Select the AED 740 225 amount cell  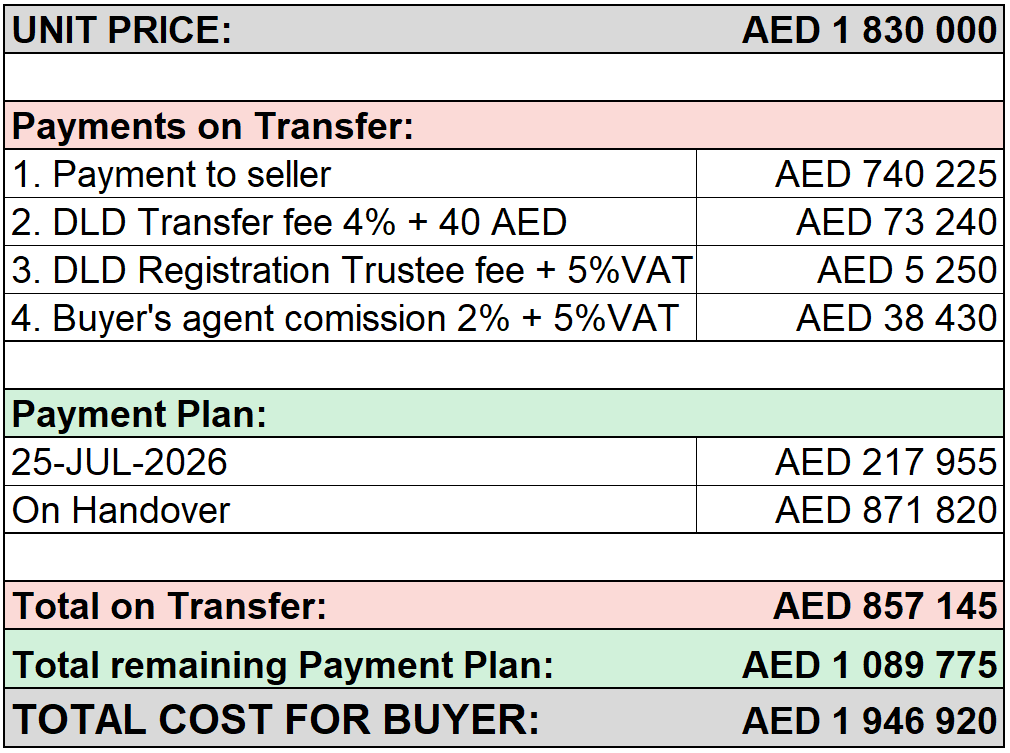coord(850,174)
